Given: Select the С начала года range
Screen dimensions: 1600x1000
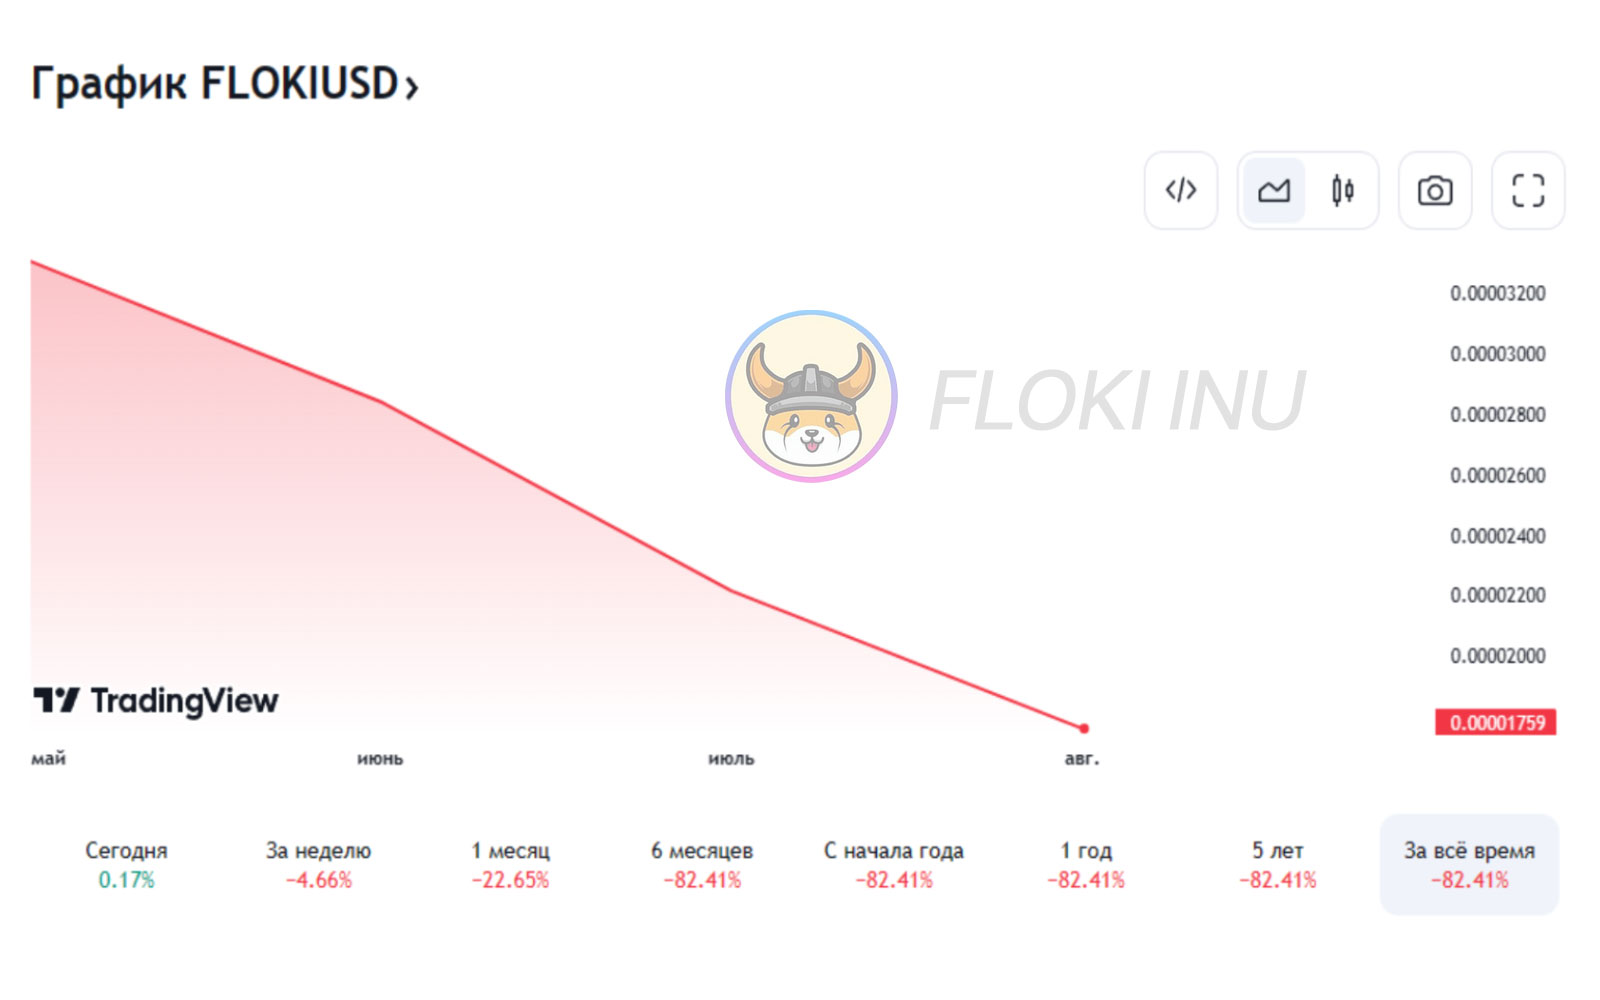Looking at the screenshot, I should click(894, 864).
